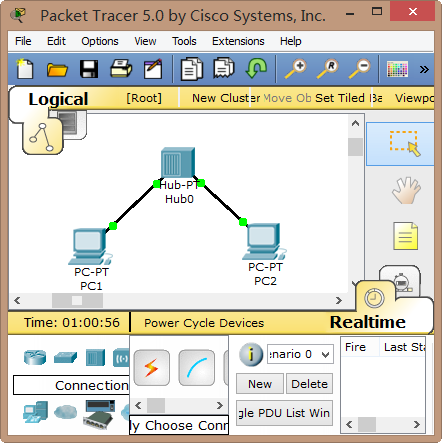Click connection list scroll left arrow

click(x=138, y=406)
